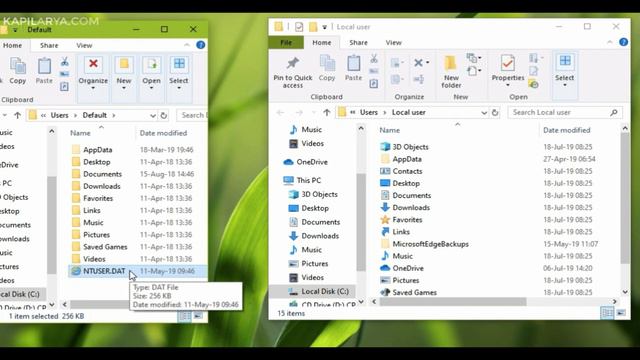Image resolution: width=640 pixels, height=360 pixels.
Task: Refresh the Local user address bar
Action: pyautogui.click(x=495, y=112)
